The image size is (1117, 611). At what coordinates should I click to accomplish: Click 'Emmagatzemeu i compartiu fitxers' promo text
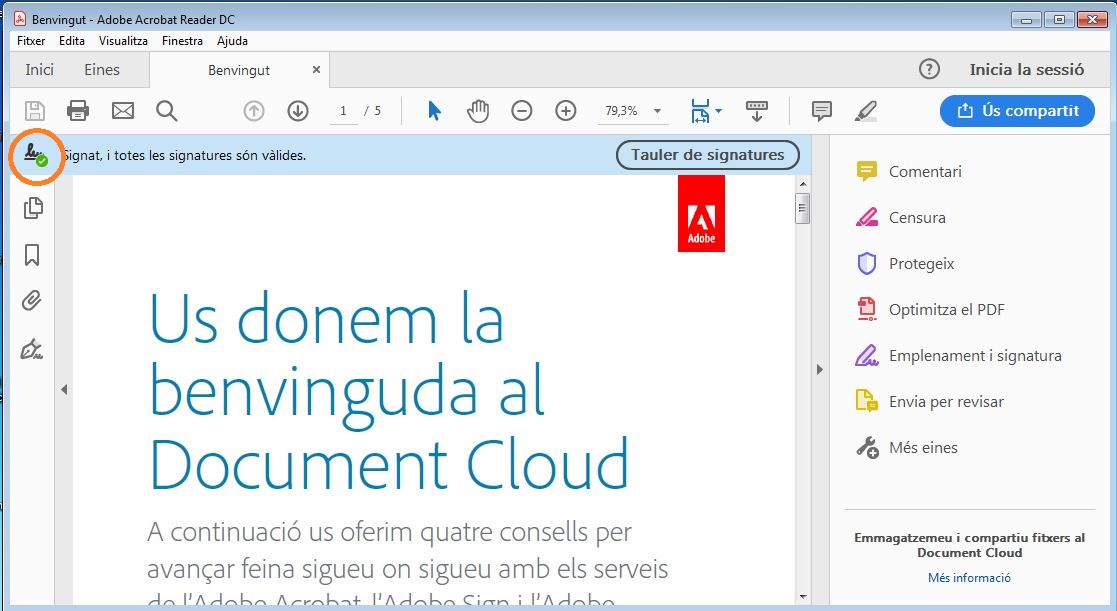[x=970, y=545]
